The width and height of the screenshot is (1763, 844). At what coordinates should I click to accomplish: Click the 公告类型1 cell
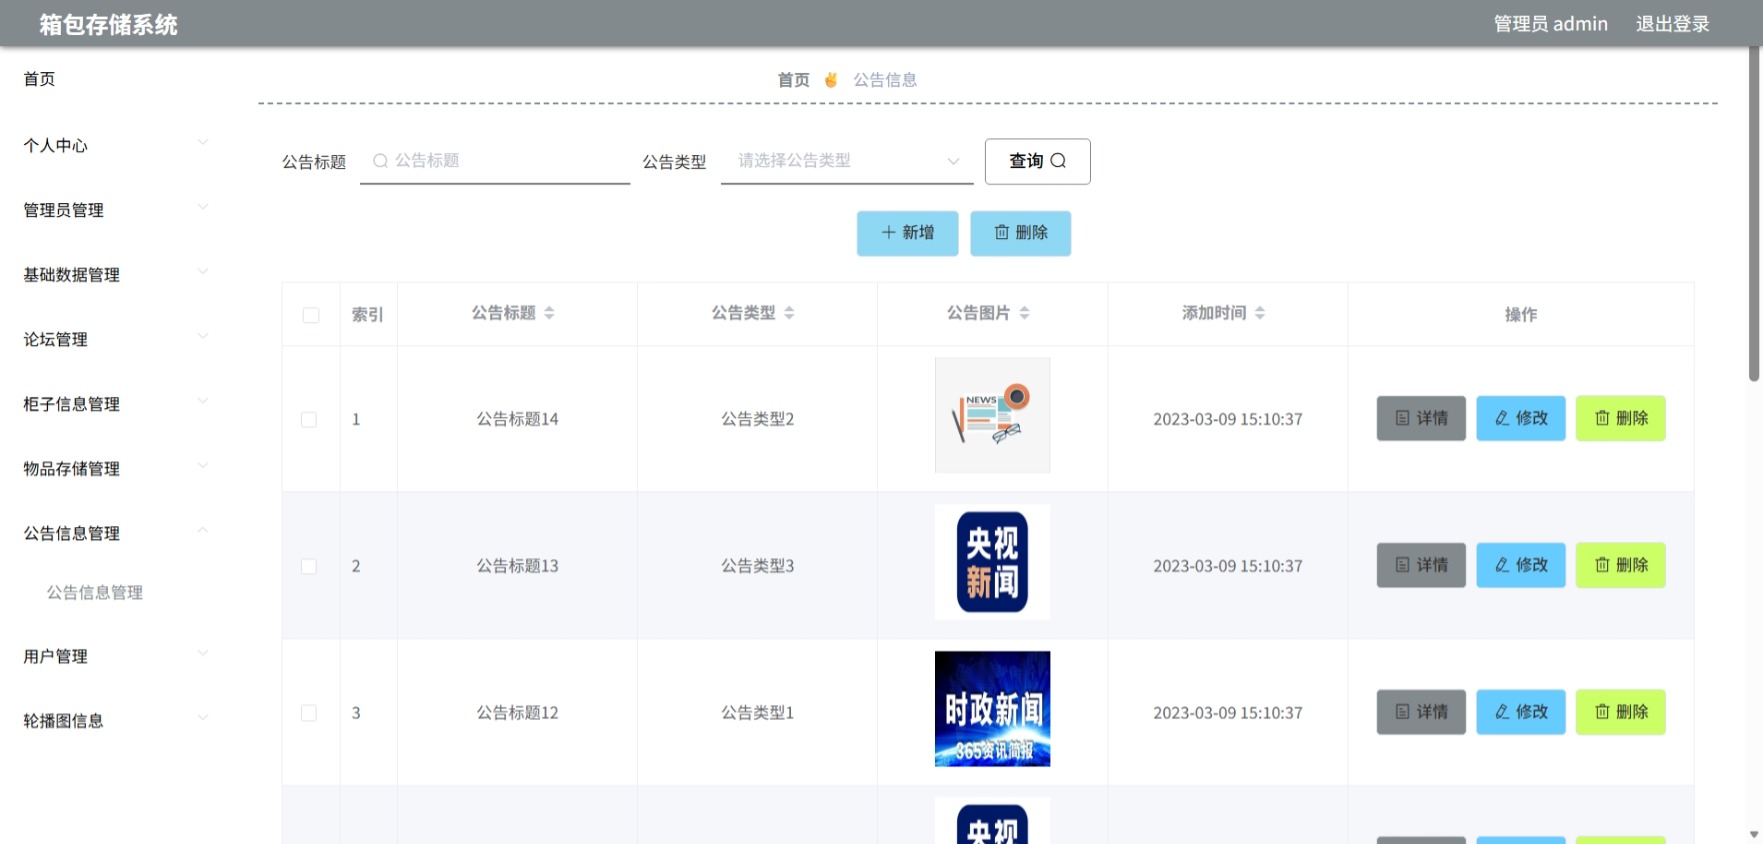point(757,713)
